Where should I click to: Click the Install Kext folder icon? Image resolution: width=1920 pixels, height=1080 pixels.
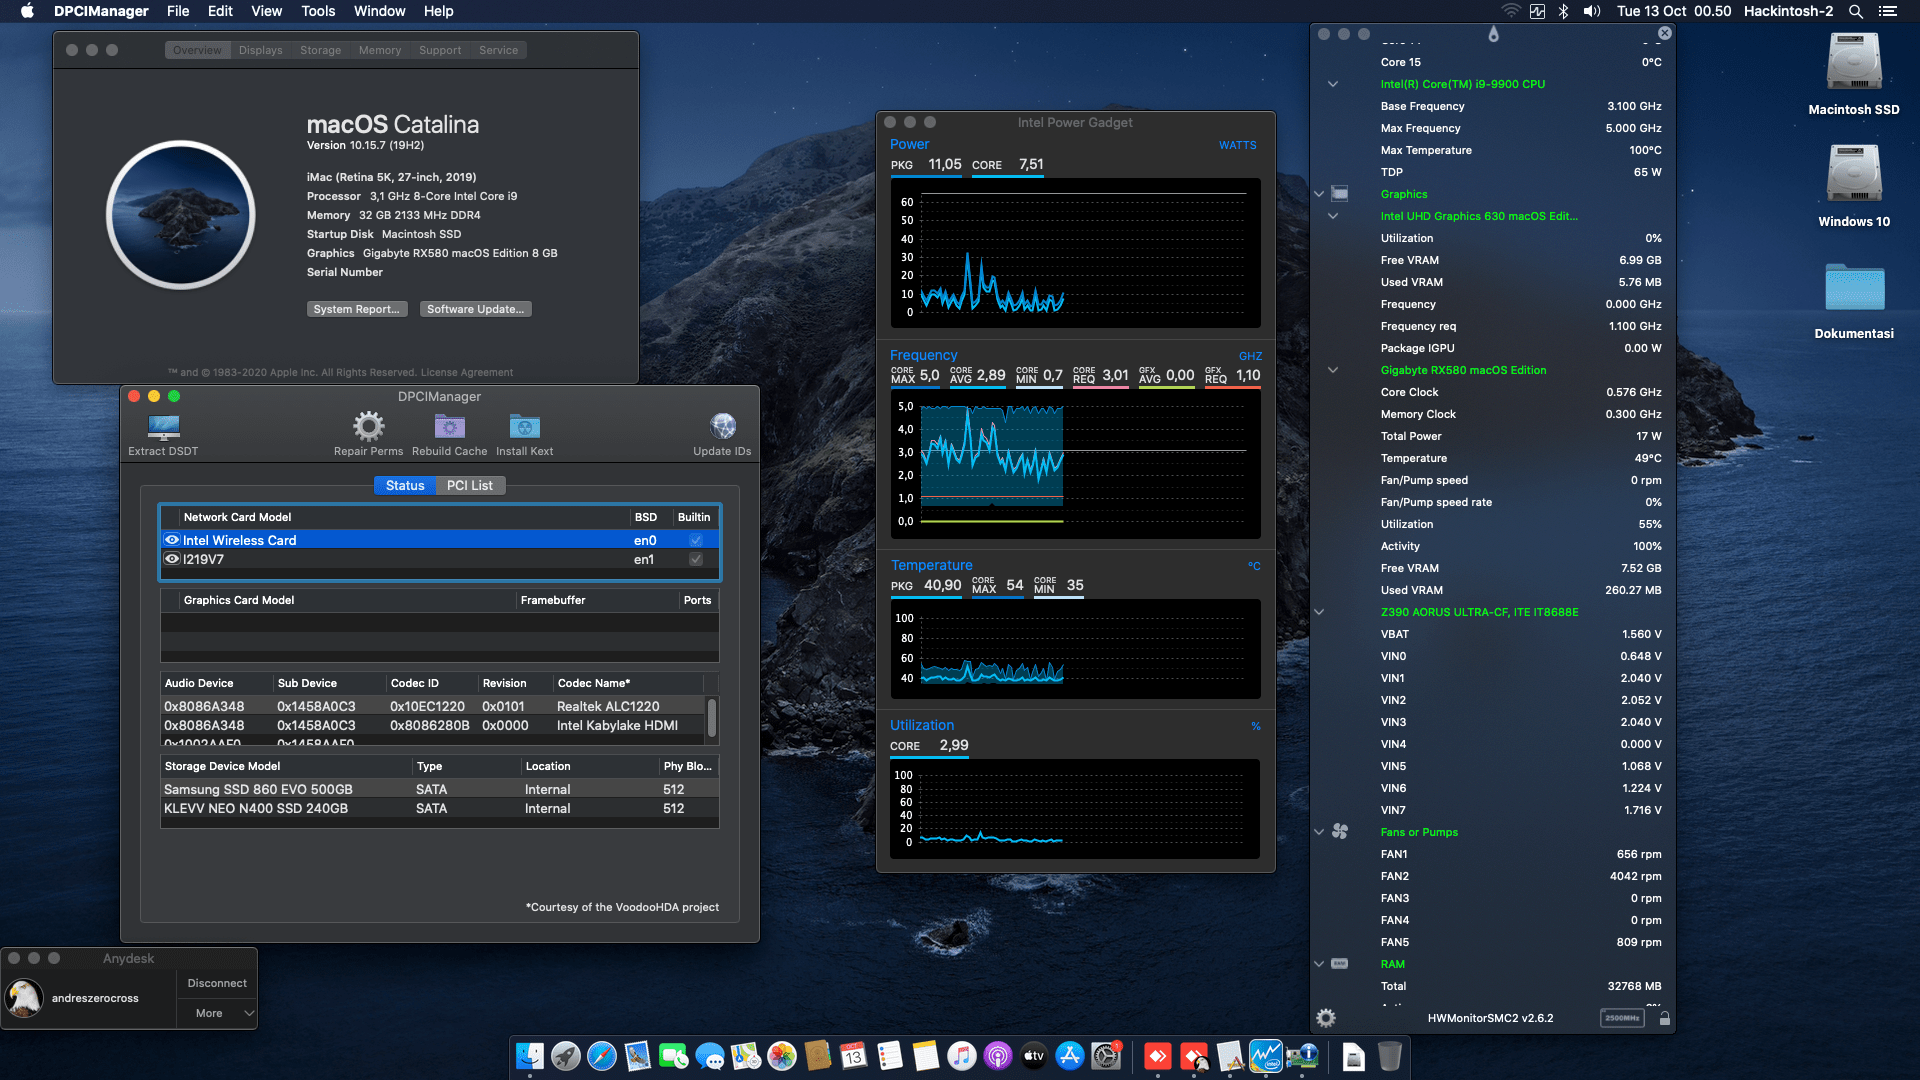click(x=524, y=428)
